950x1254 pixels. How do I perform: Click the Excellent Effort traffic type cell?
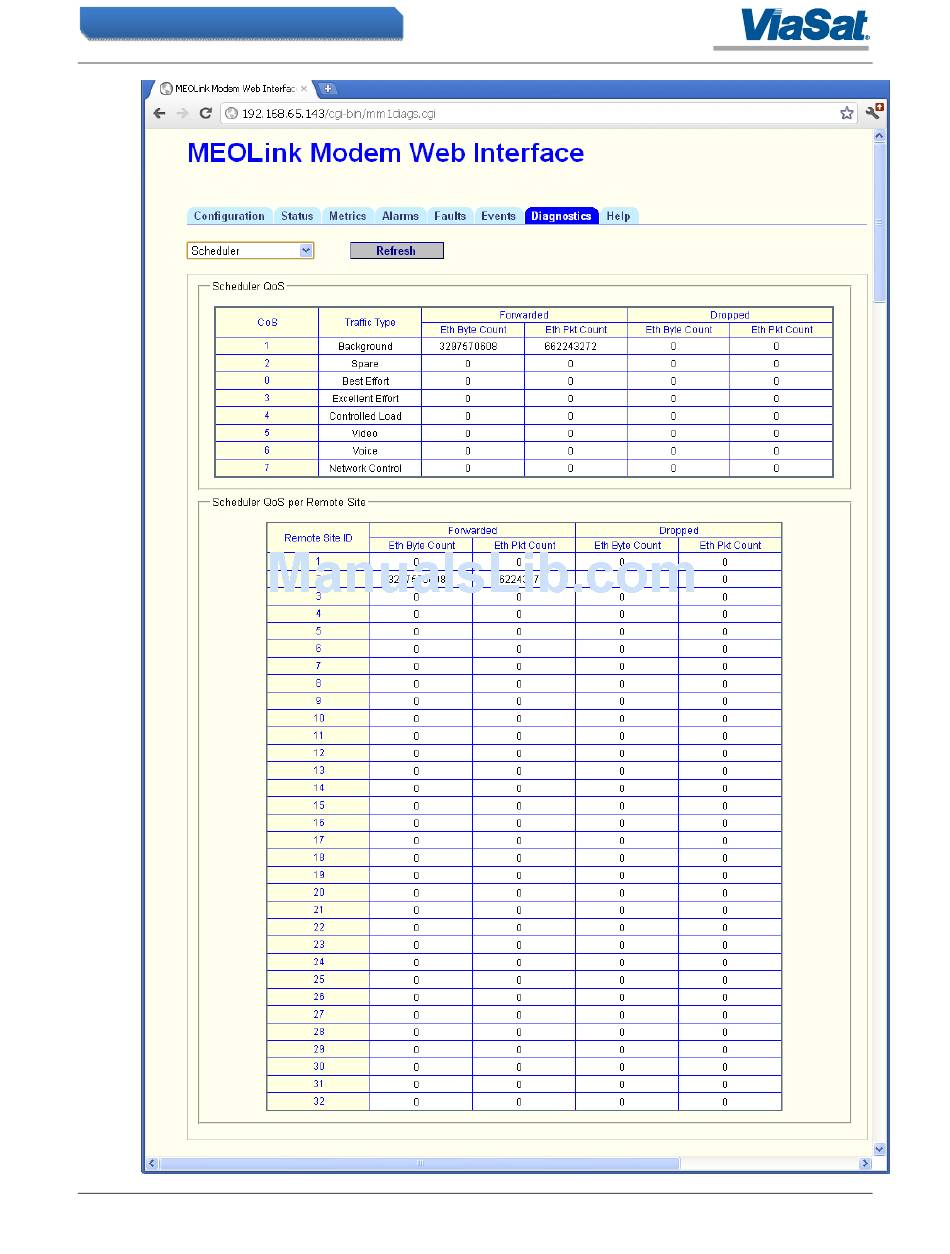point(370,398)
